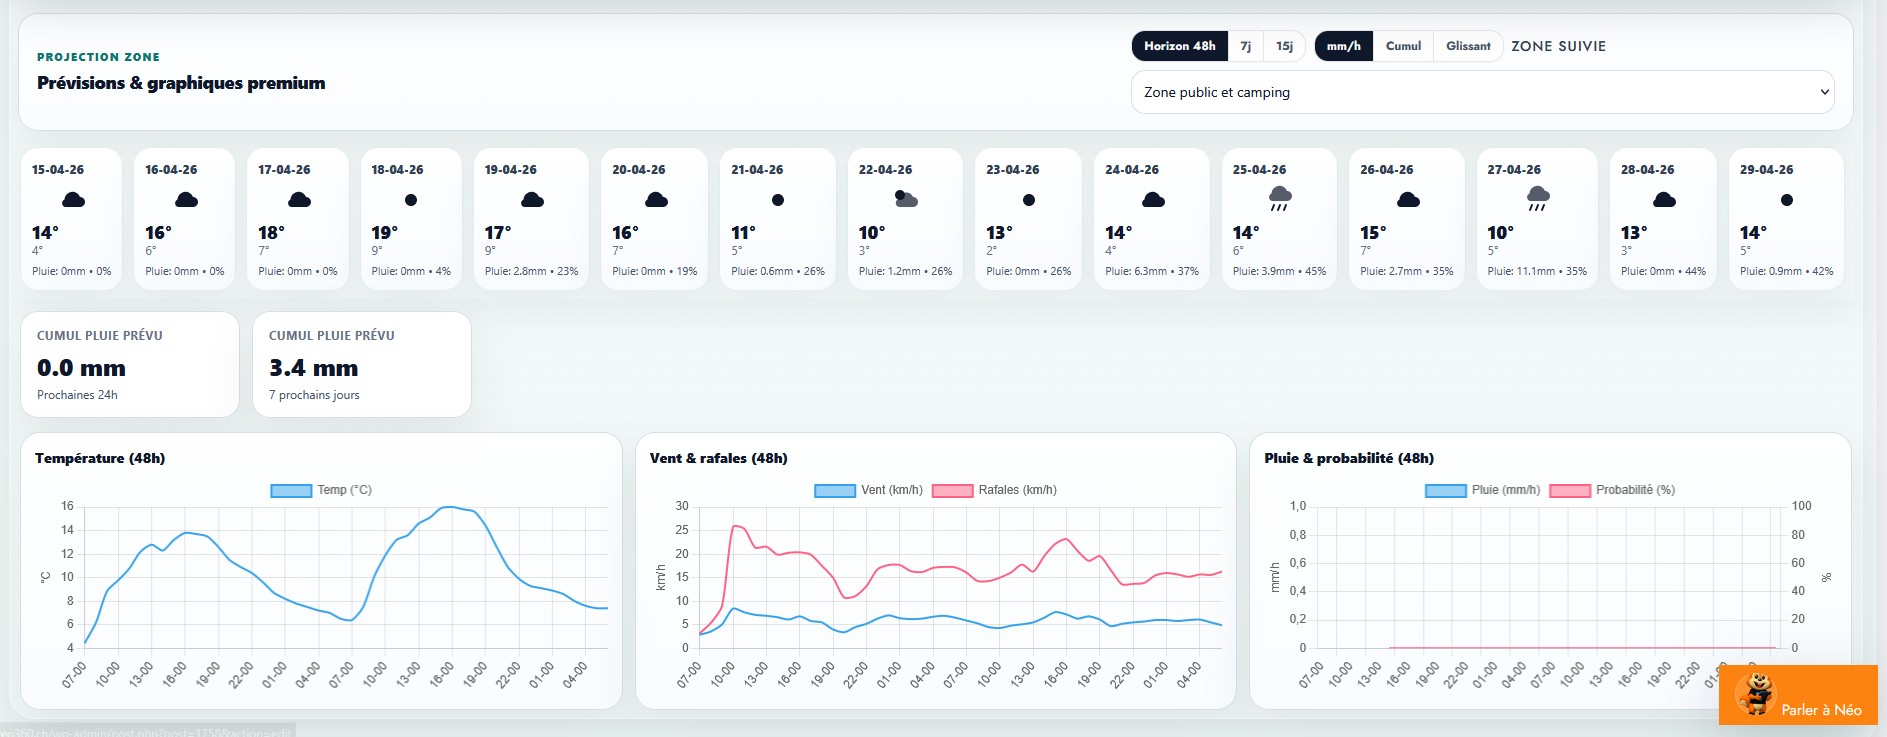This screenshot has height=737, width=1887.
Task: Select the mm/h unit option
Action: (1343, 46)
